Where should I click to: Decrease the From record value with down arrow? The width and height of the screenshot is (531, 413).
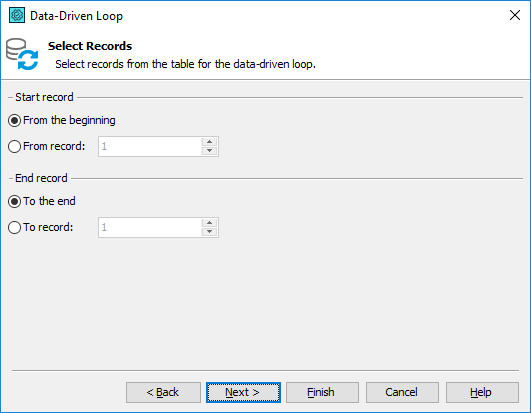[209, 151]
